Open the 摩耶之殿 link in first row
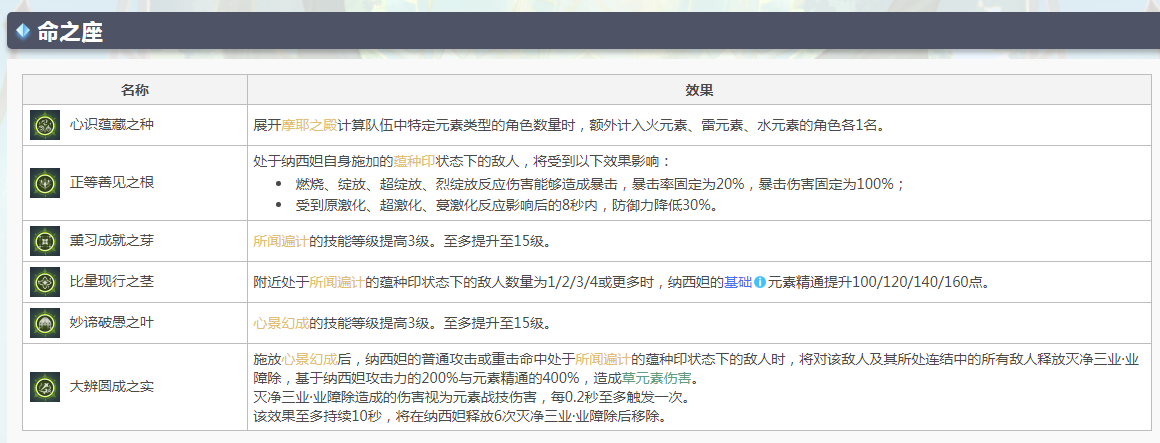This screenshot has width=1160, height=443. coord(309,125)
